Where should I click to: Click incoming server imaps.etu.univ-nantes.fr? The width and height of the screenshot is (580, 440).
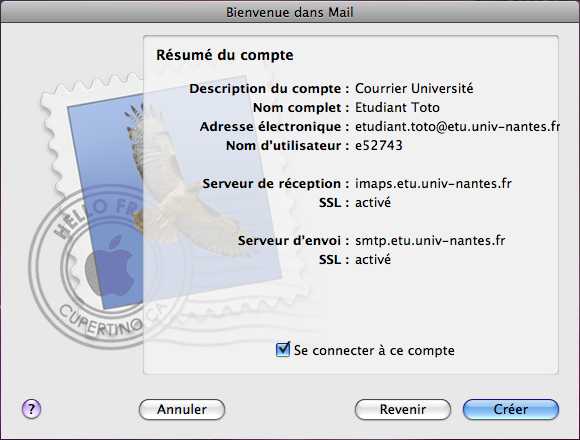433,184
